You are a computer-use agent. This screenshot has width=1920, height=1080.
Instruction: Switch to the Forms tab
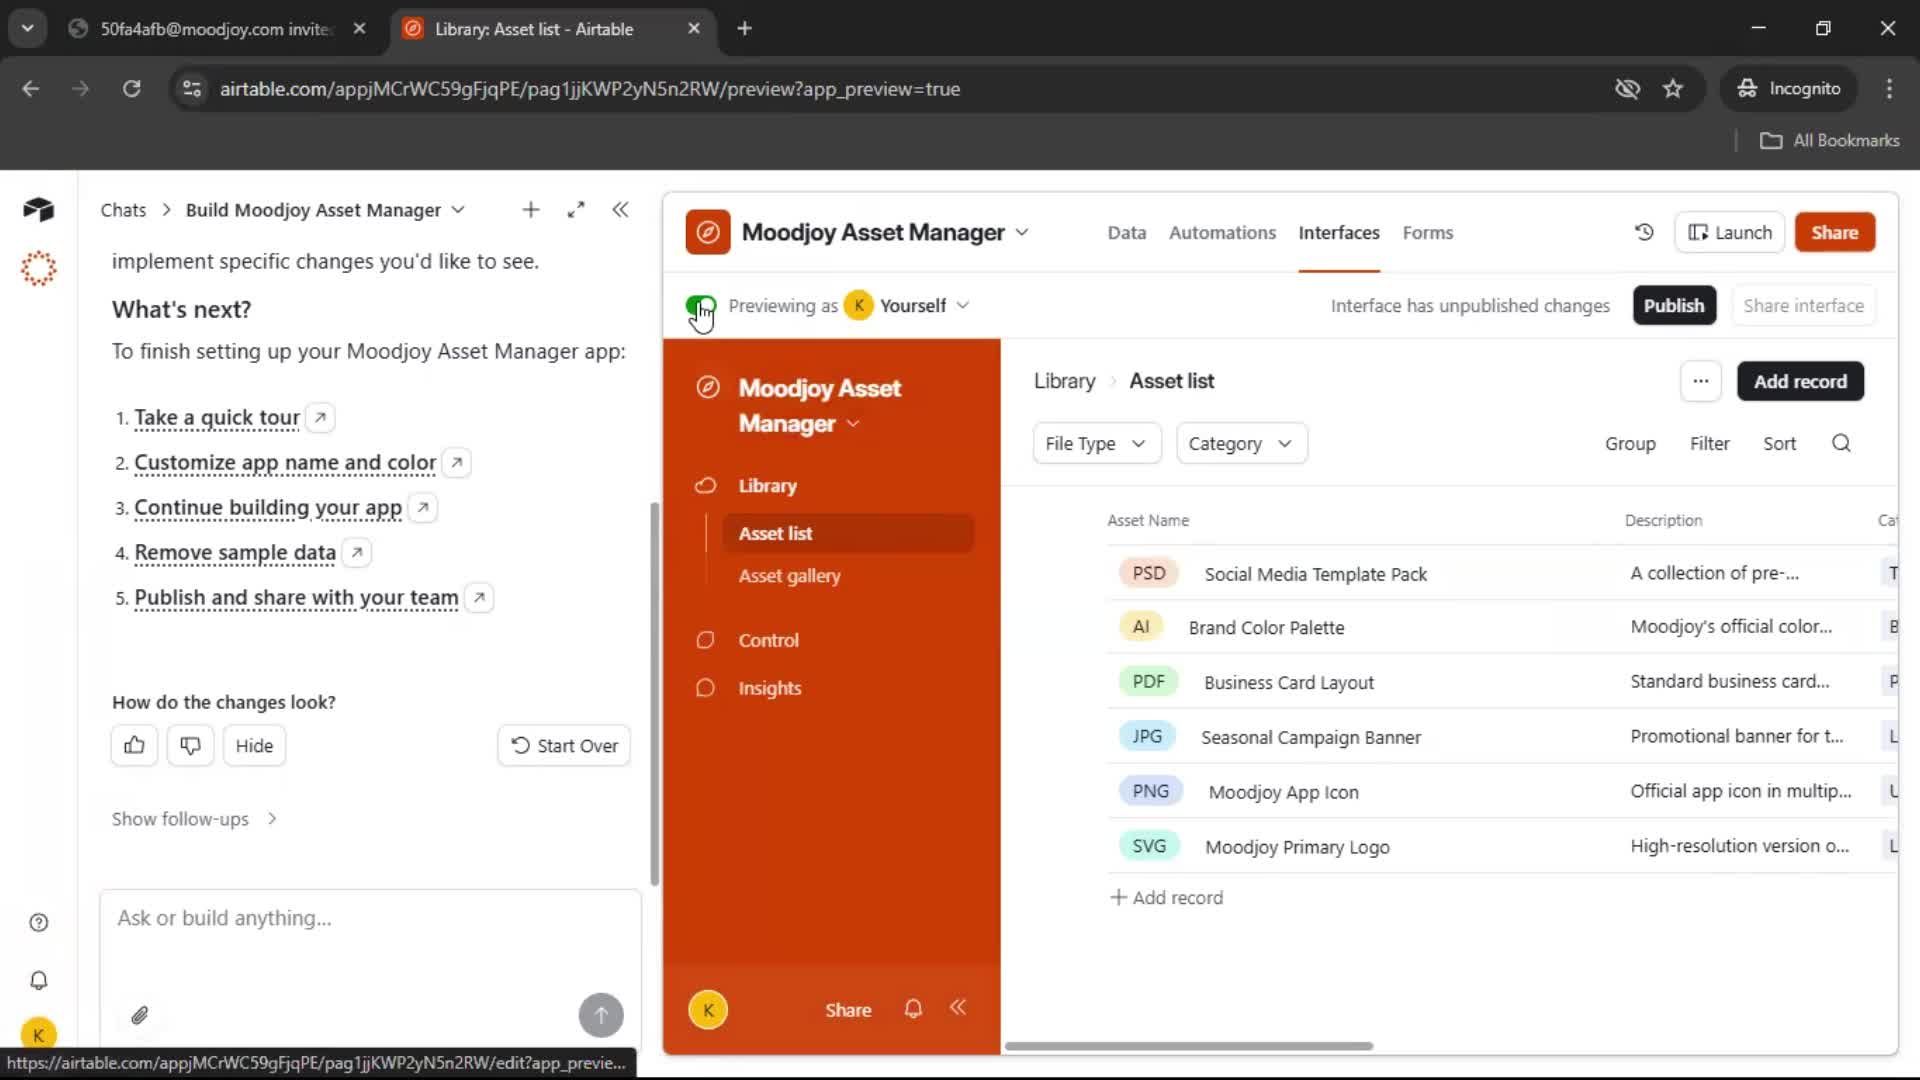click(1427, 232)
